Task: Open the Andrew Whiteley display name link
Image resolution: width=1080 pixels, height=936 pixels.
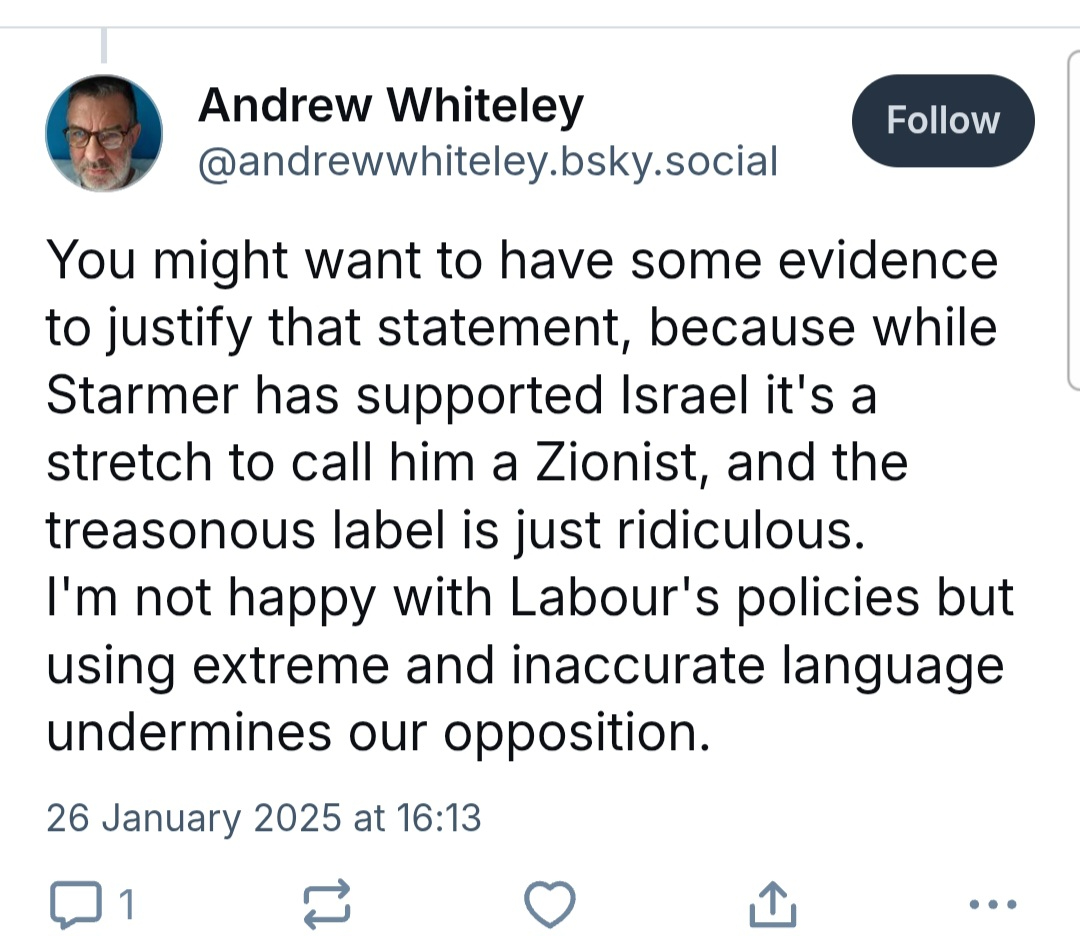Action: tap(391, 106)
